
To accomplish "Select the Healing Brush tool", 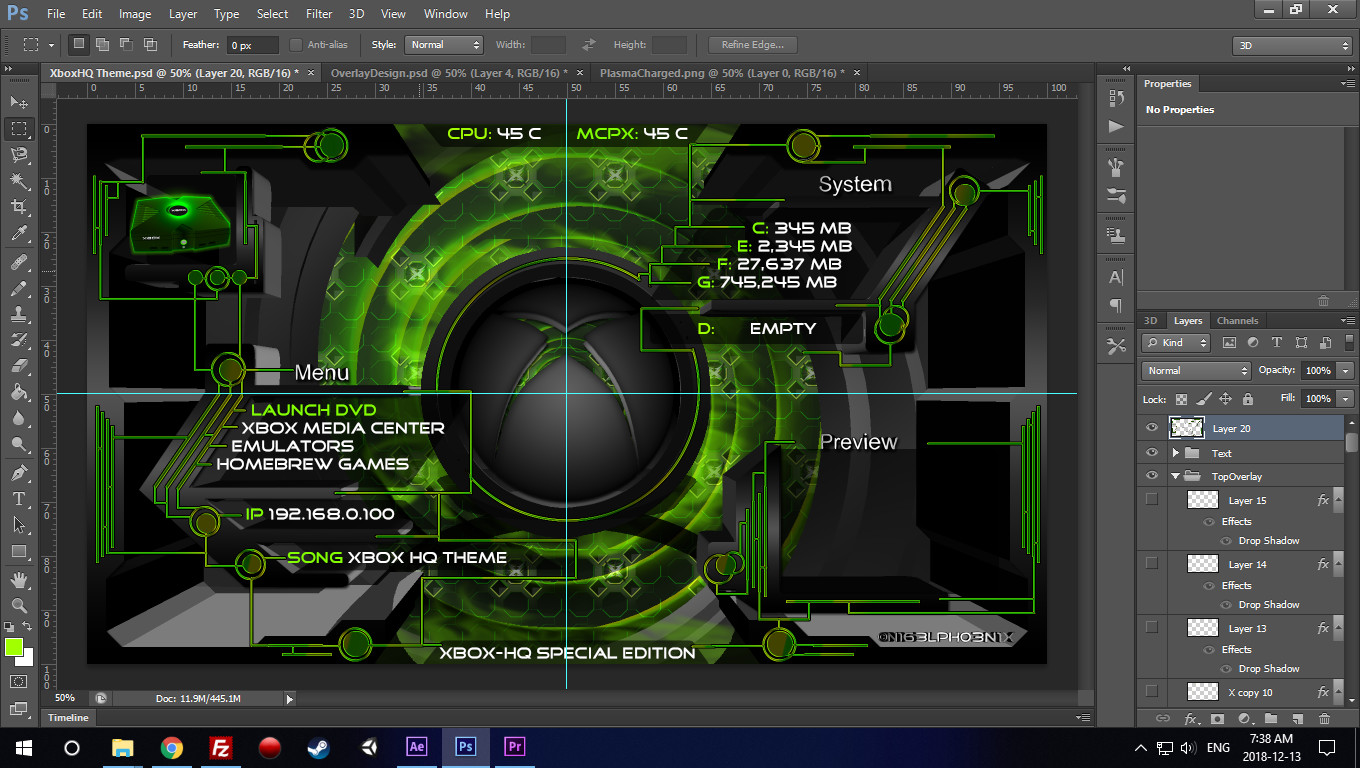I will tap(19, 262).
